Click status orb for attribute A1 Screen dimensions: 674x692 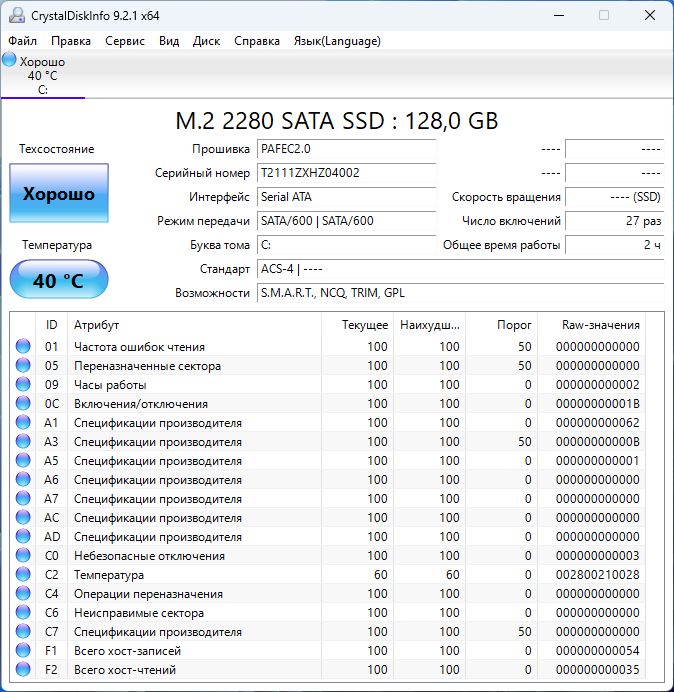tap(23, 422)
